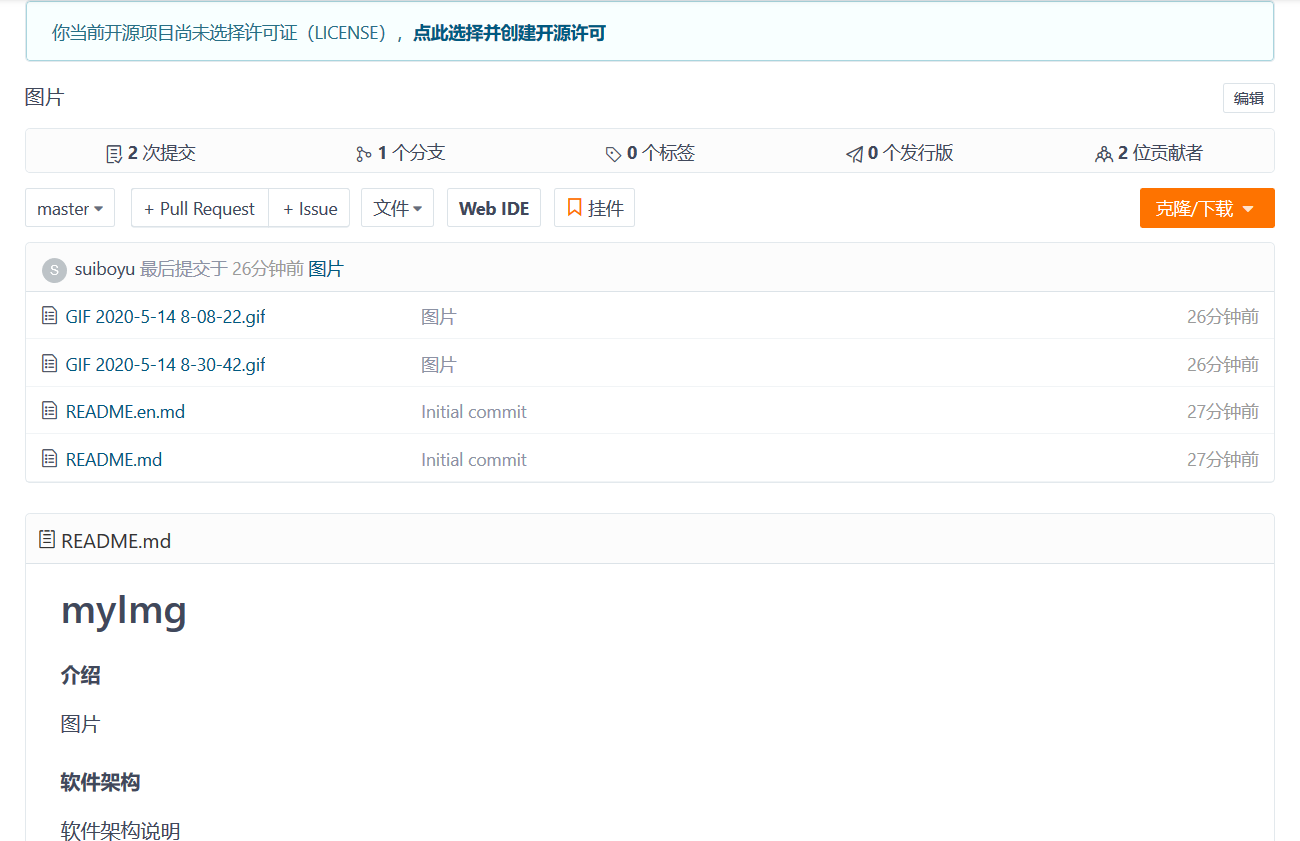Click the paper plane releases icon
The height and width of the screenshot is (841, 1300).
[854, 154]
